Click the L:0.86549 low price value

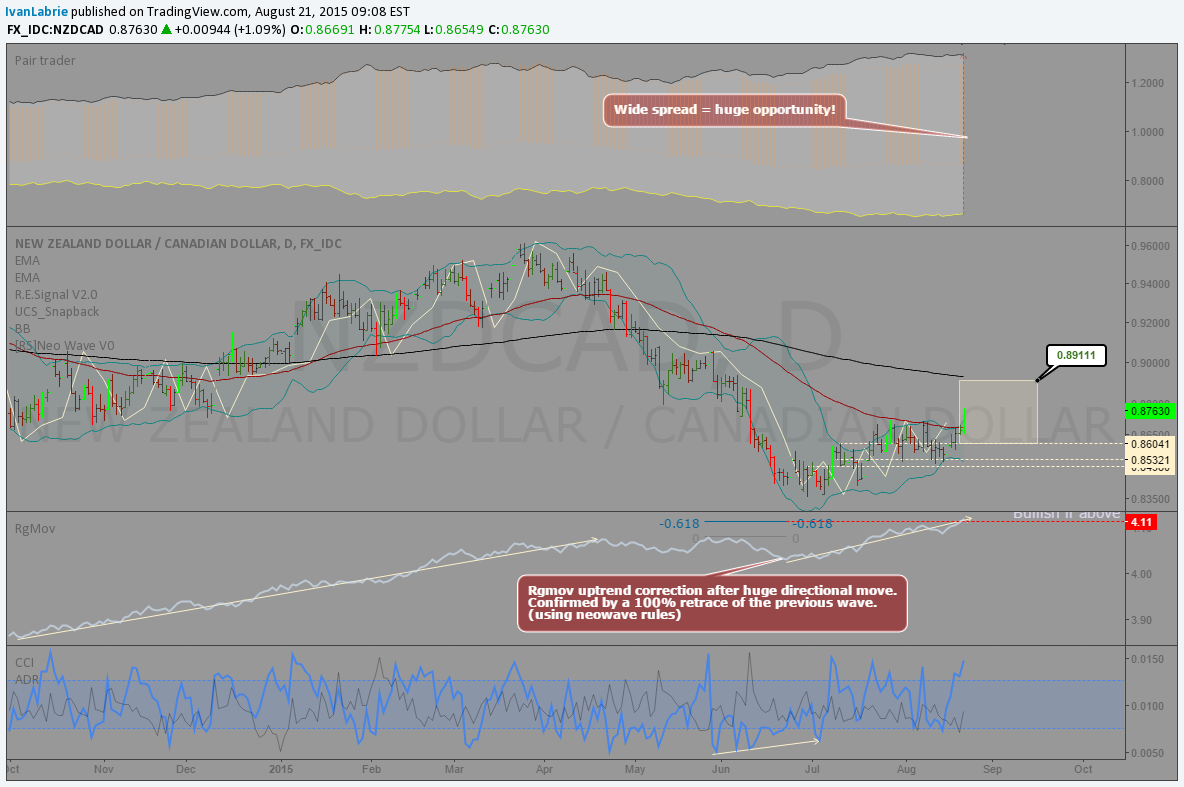click(x=453, y=29)
